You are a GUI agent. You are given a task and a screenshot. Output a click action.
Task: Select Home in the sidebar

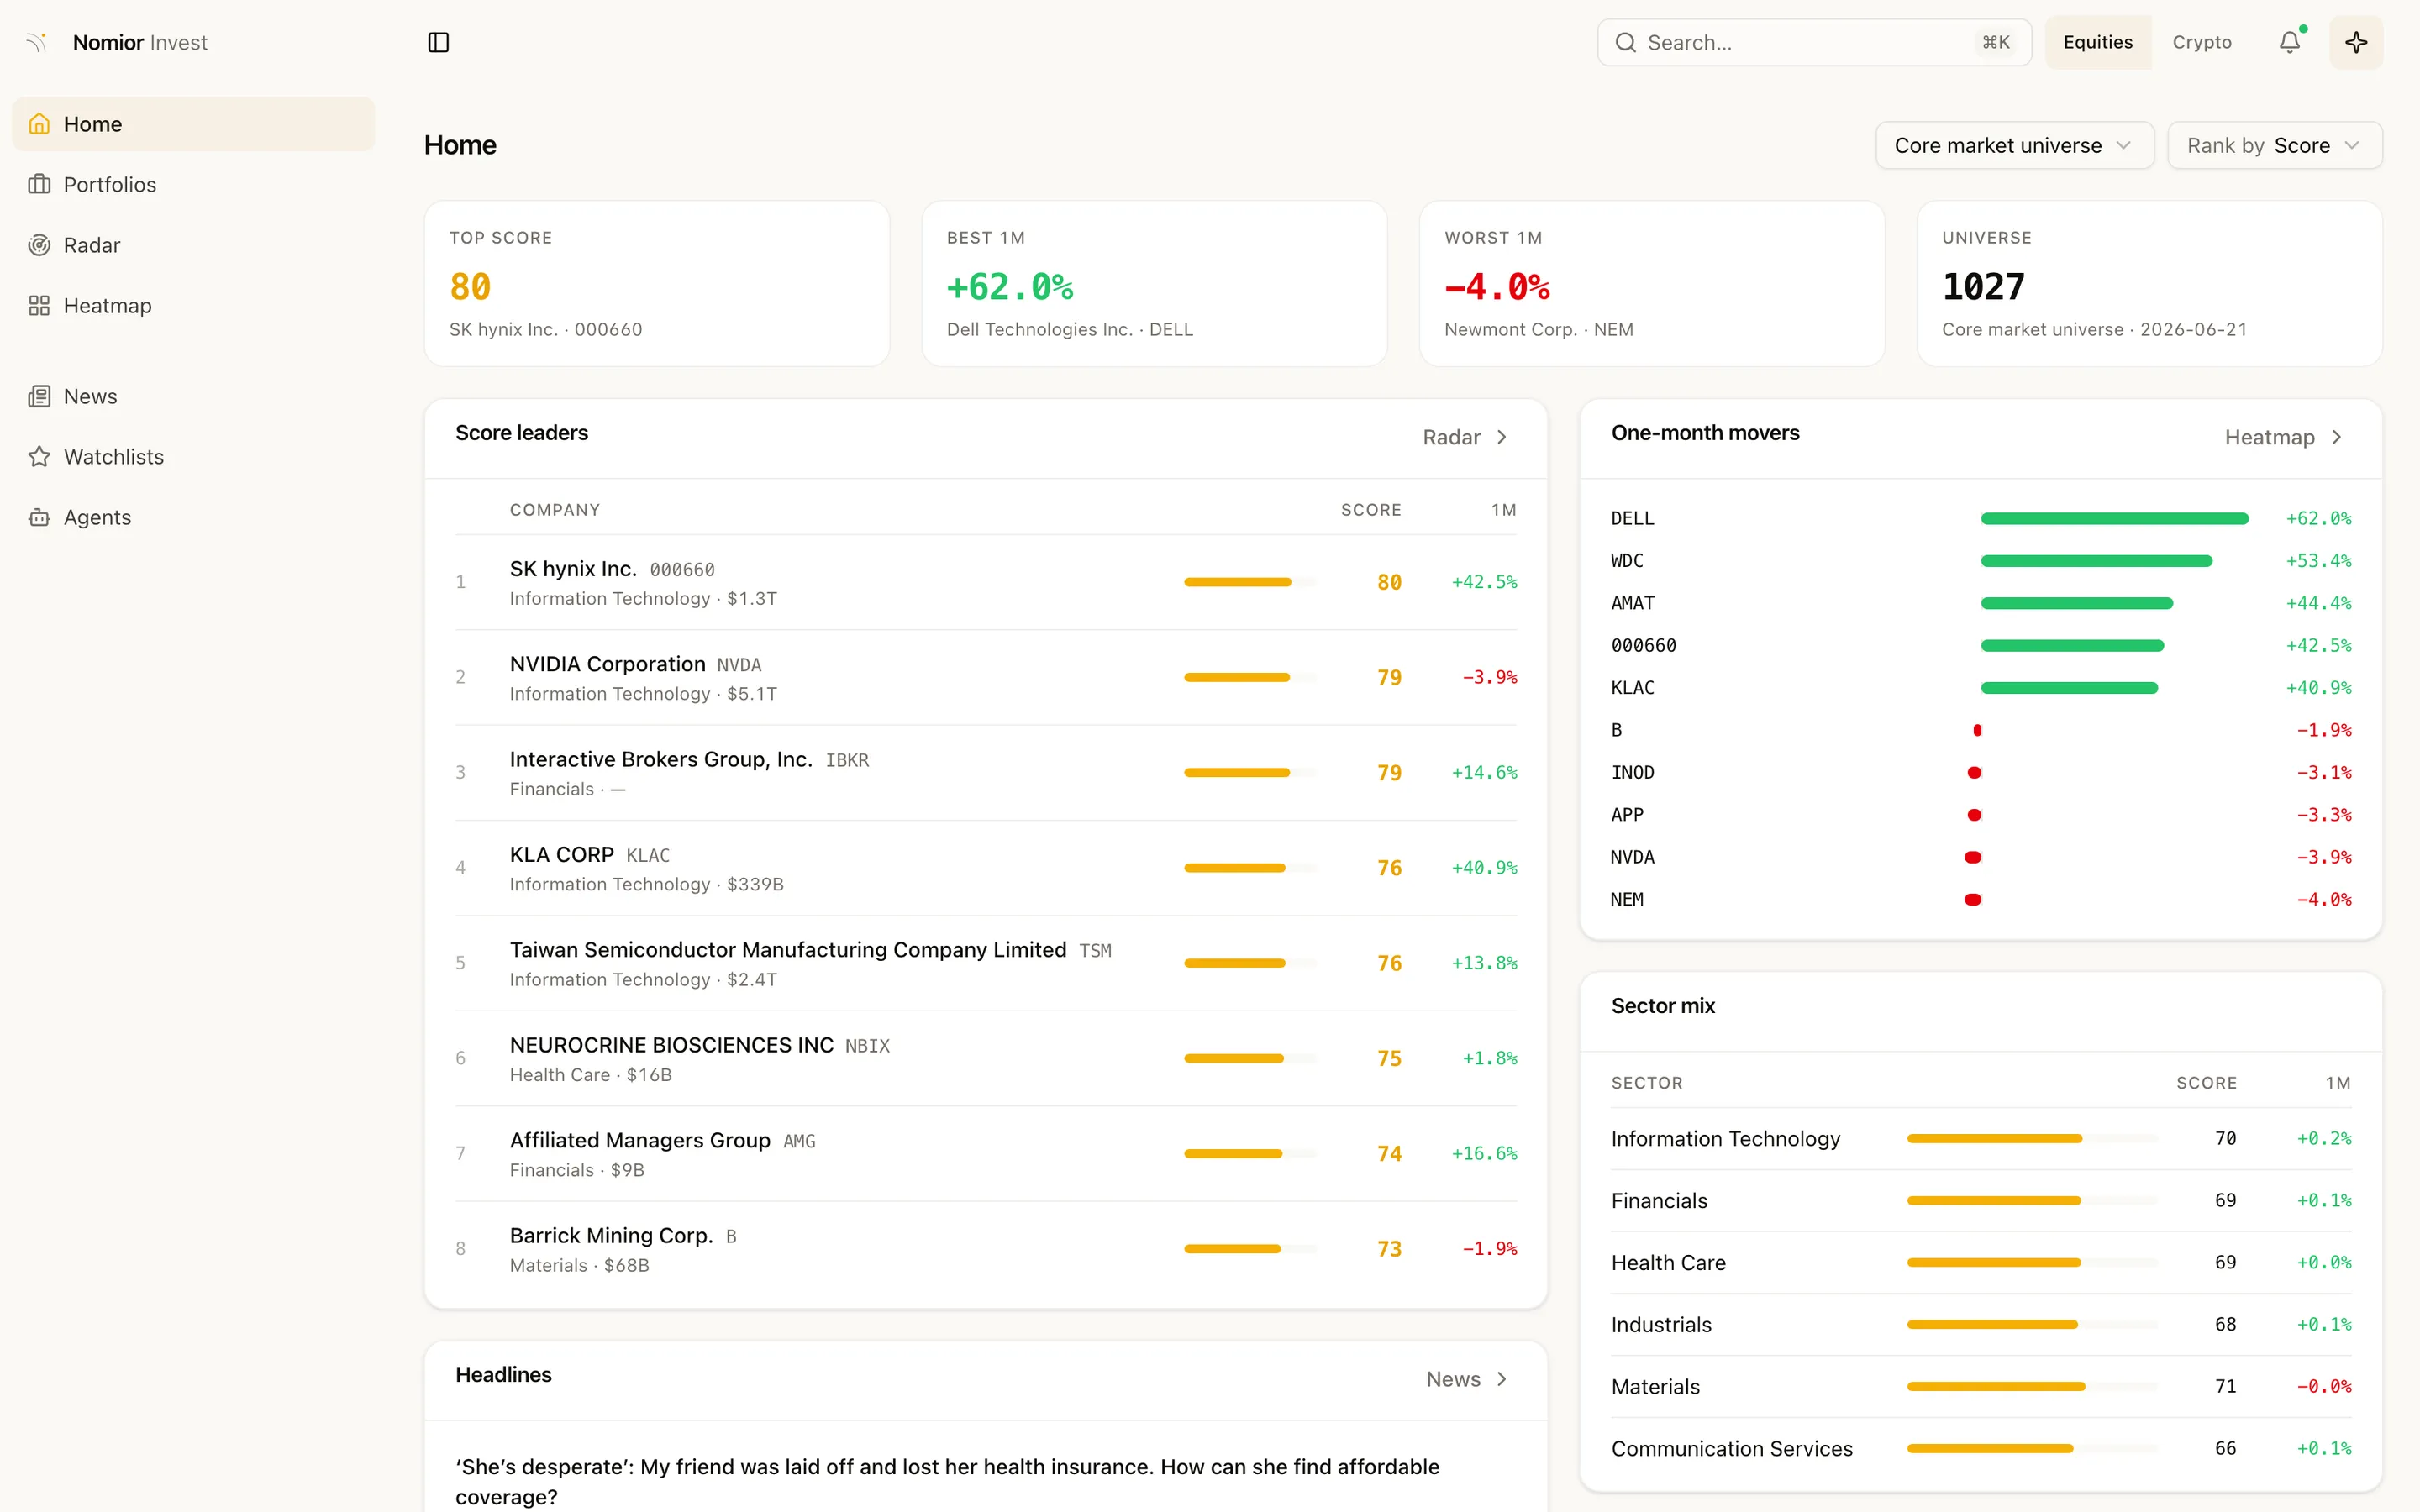pyautogui.click(x=193, y=124)
